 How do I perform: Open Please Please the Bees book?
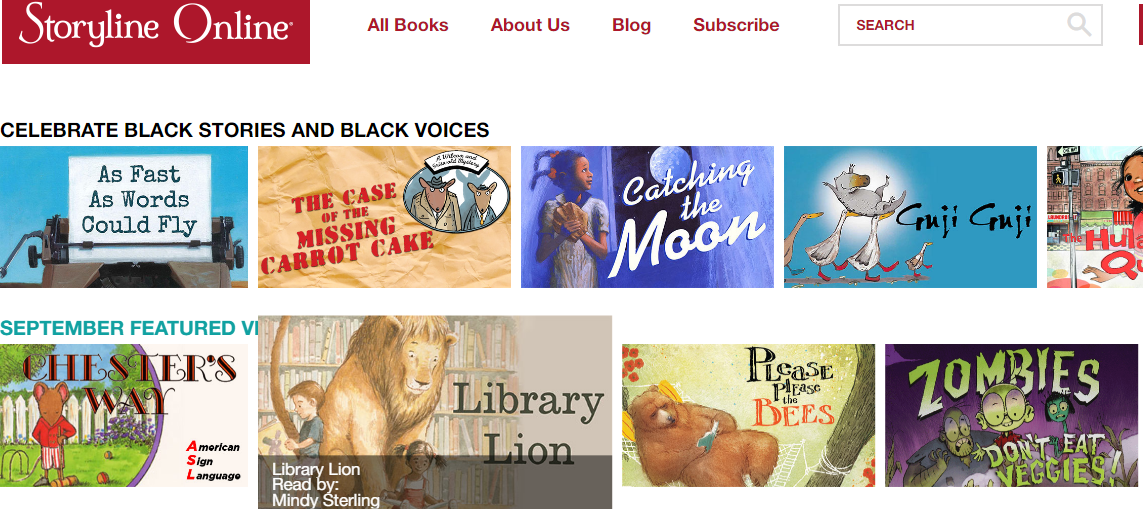[749, 415]
